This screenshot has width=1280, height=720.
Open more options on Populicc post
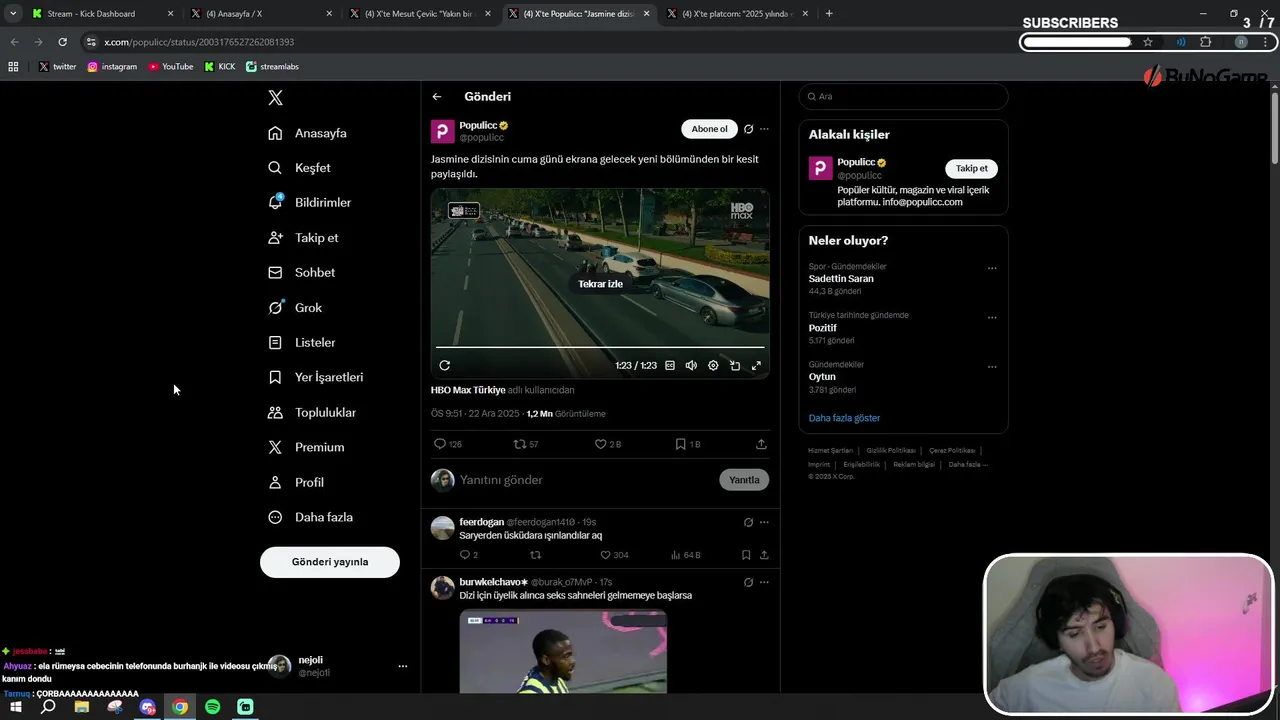pyautogui.click(x=764, y=129)
